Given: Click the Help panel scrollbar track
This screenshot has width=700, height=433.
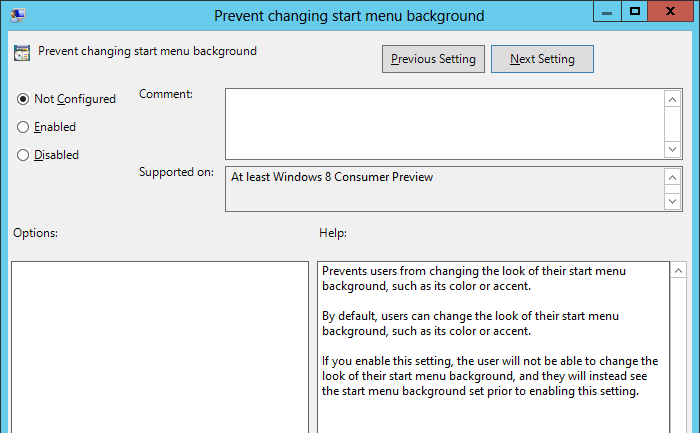Looking at the screenshot, I should [678, 350].
